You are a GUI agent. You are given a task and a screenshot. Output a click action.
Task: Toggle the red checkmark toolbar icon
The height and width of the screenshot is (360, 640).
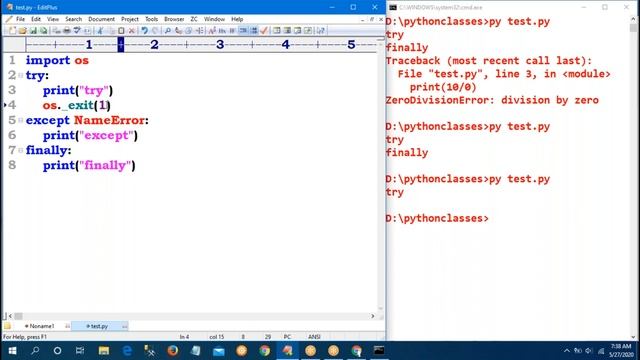(264, 31)
